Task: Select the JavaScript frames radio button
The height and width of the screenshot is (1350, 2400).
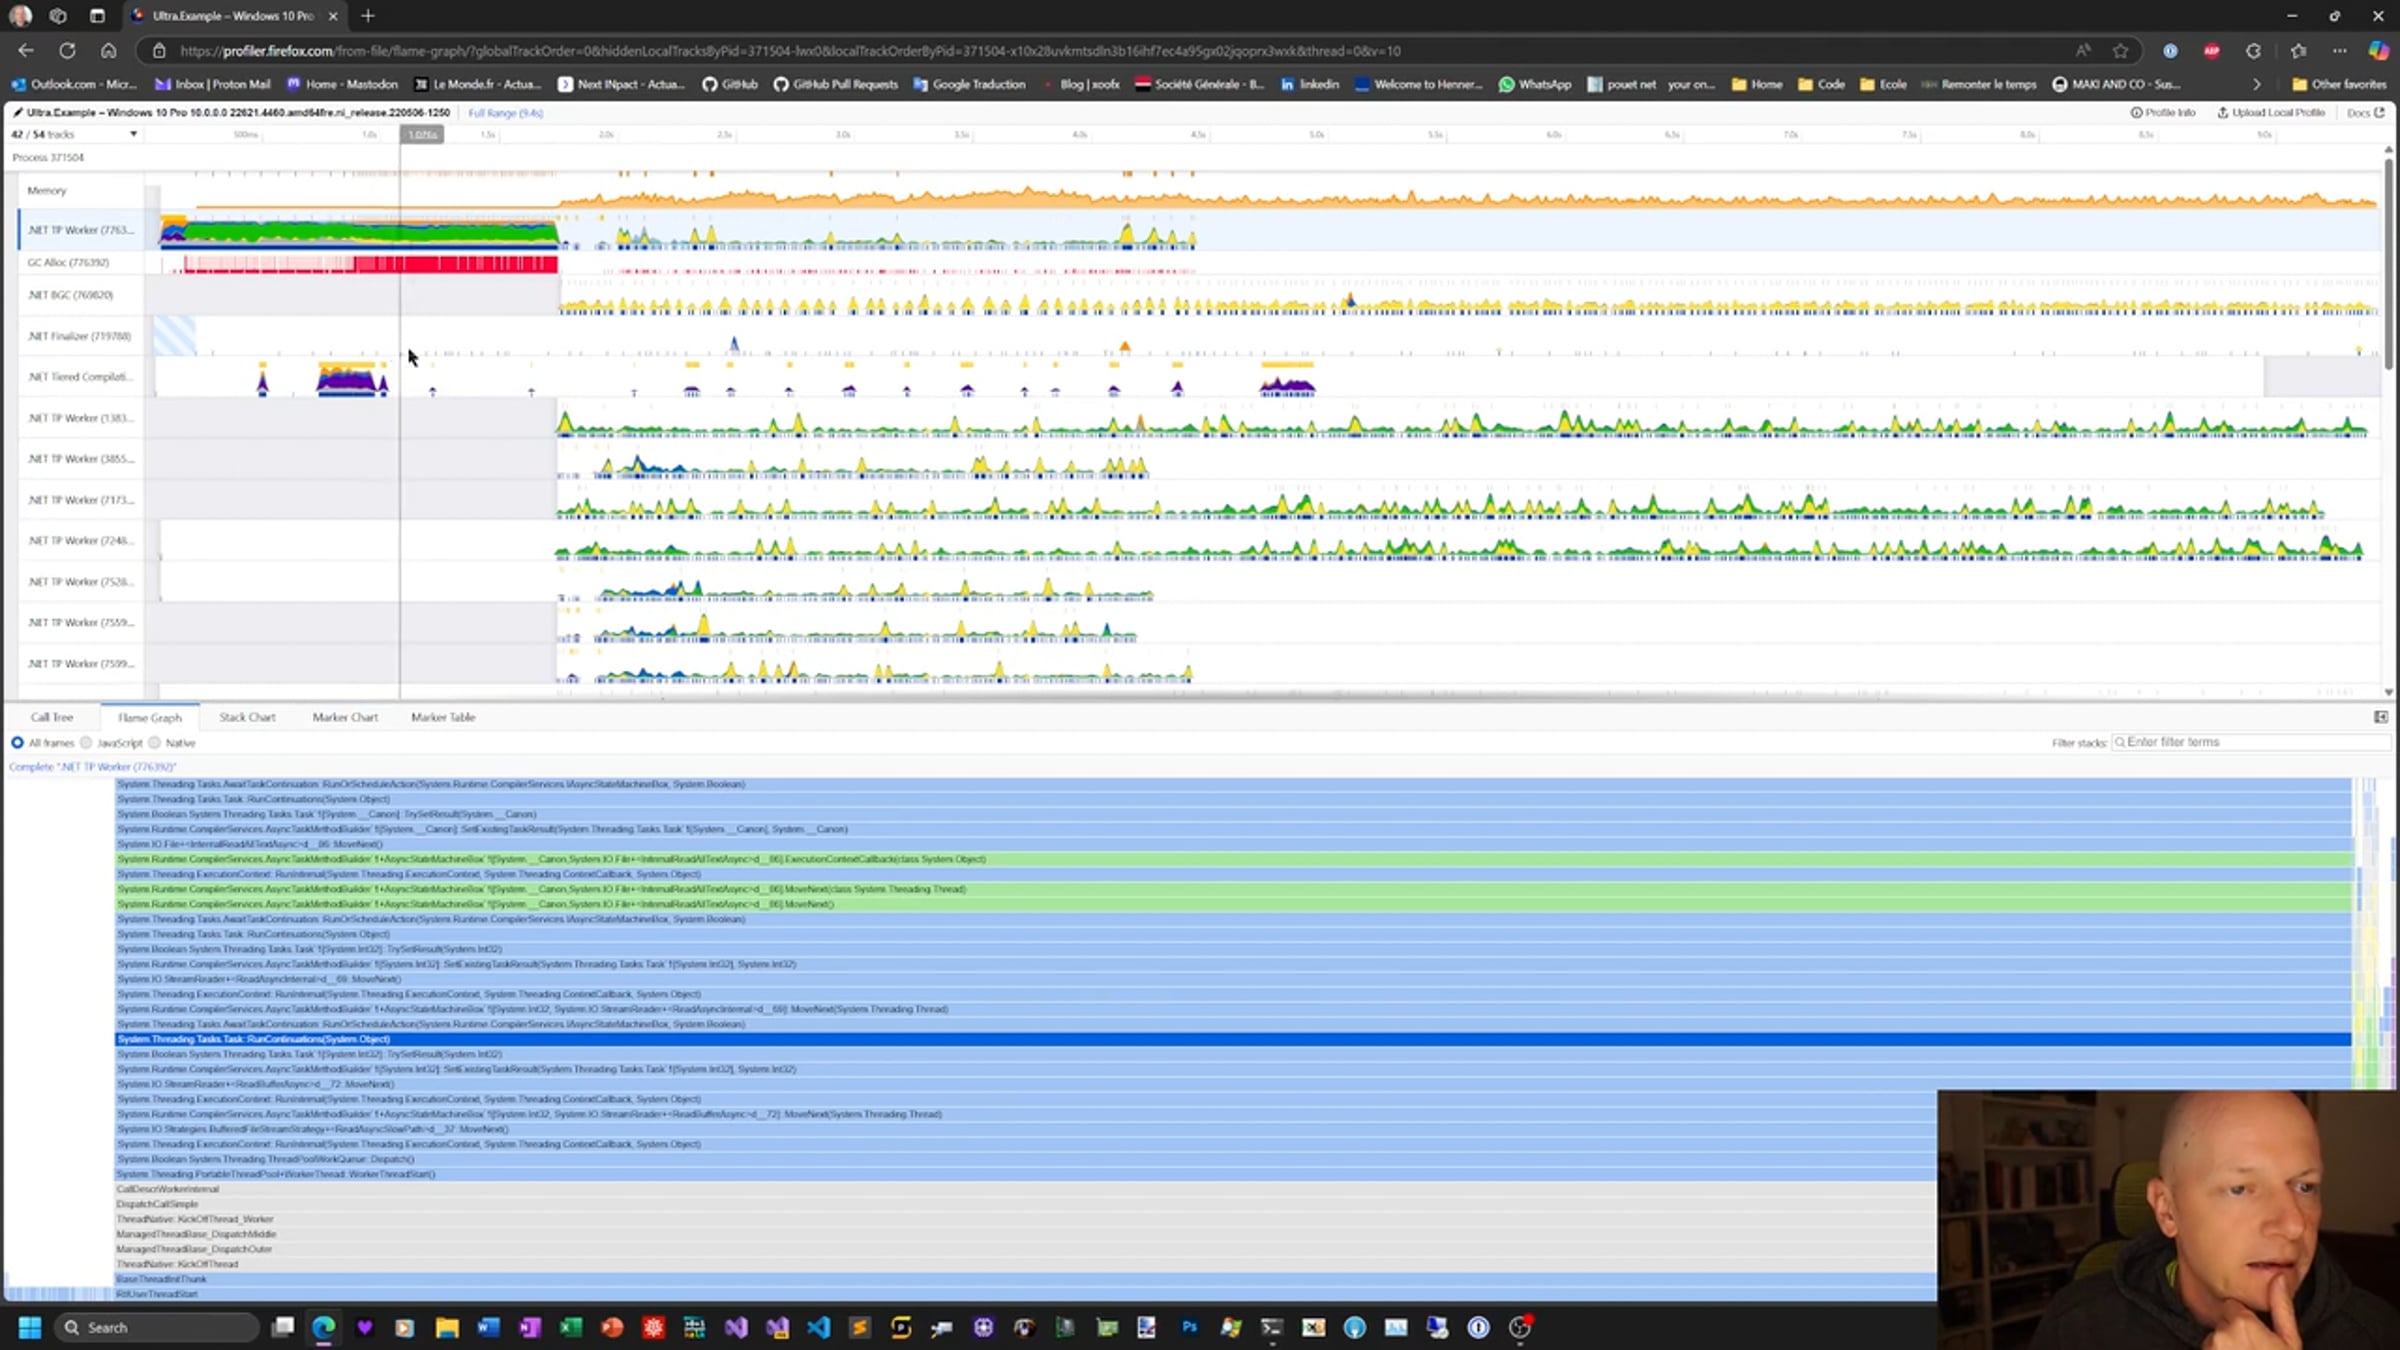Action: coord(87,743)
